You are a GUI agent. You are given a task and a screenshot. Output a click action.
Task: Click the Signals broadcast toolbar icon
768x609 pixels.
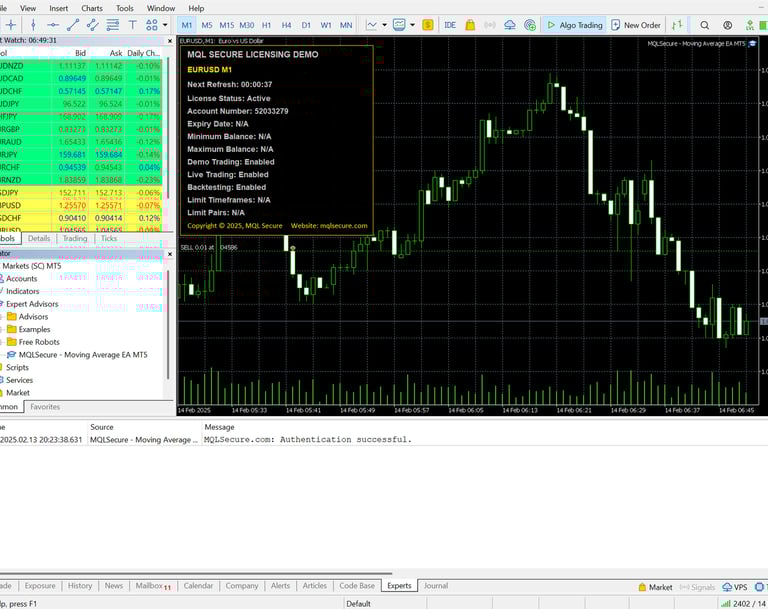[490, 25]
